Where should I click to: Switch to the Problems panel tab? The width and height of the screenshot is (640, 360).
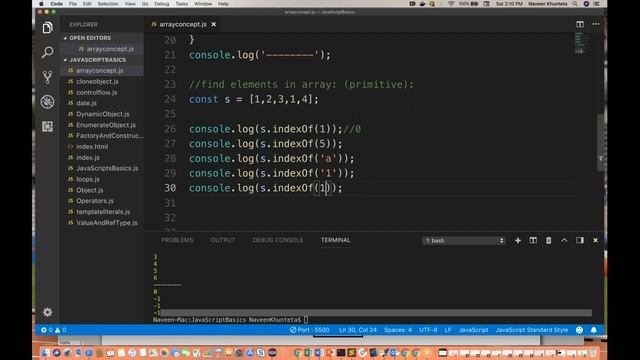point(177,240)
